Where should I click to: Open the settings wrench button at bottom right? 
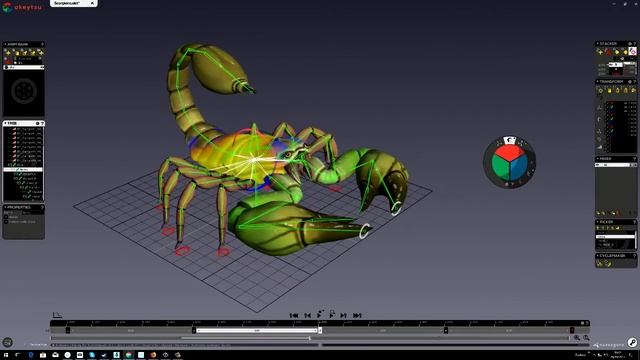click(632, 342)
